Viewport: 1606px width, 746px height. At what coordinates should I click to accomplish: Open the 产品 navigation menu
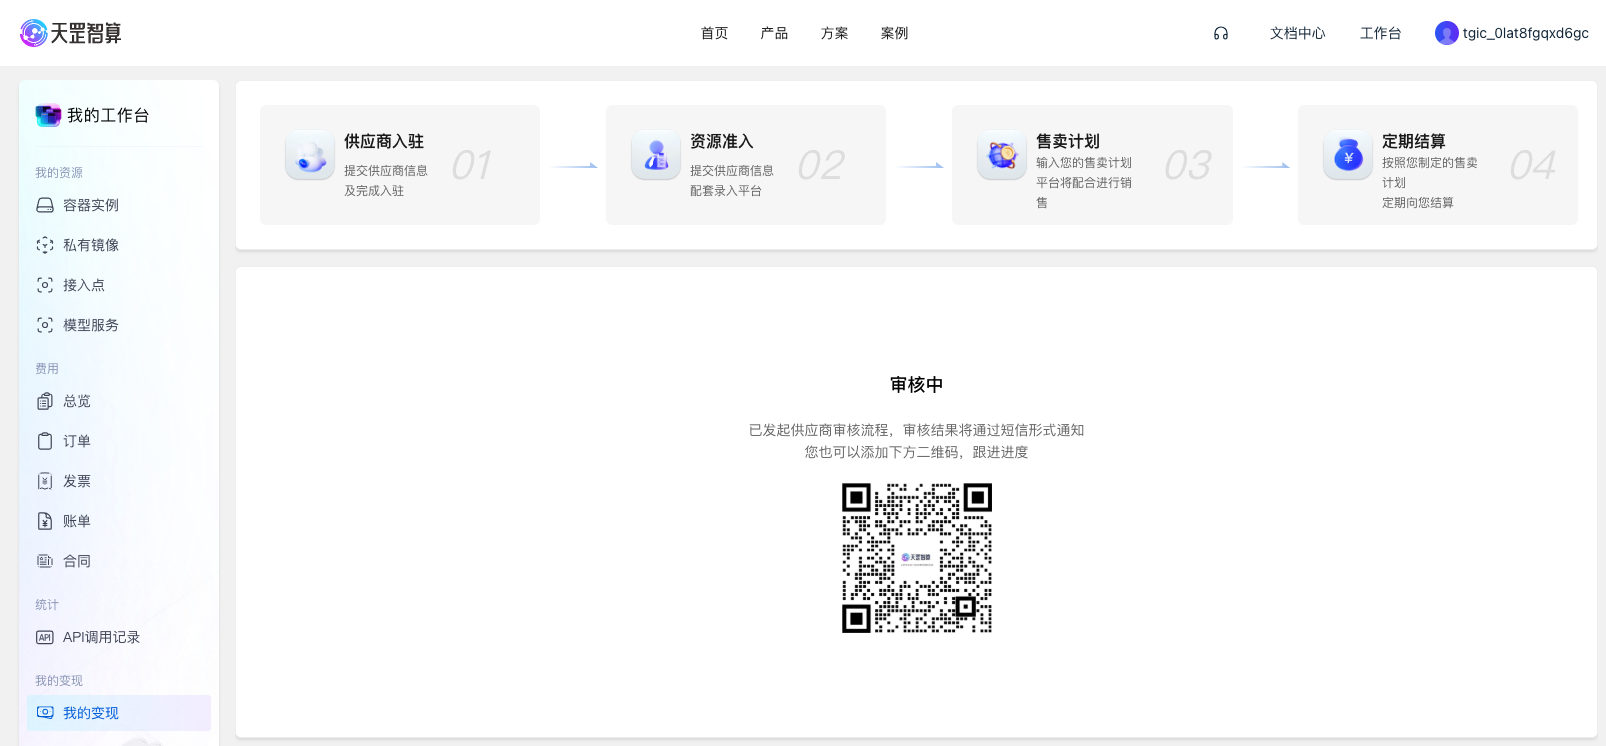tap(774, 33)
